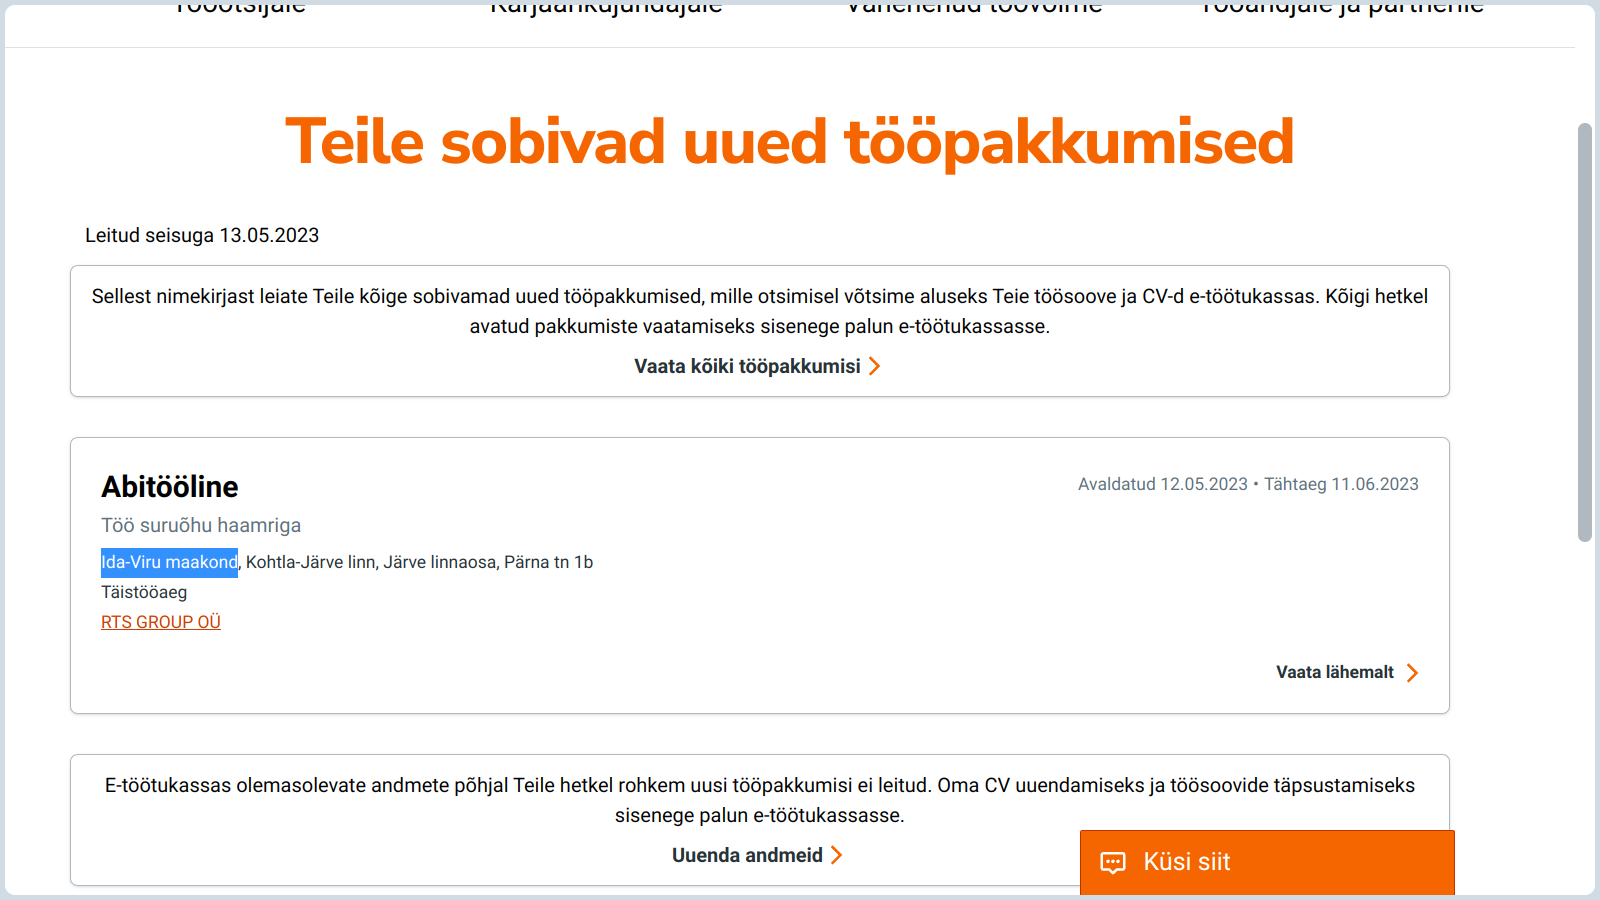The width and height of the screenshot is (1600, 900).
Task: Click the Abitööline job title
Action: pos(170,487)
